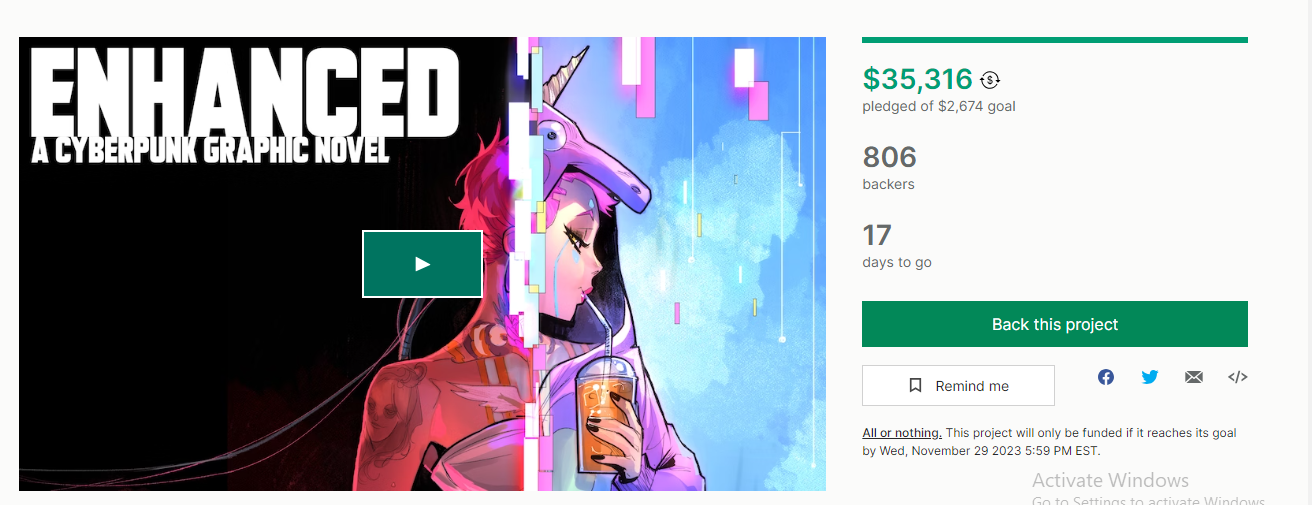Click the A Cyberpunk Graphic Novel subtitle

click(x=210, y=150)
